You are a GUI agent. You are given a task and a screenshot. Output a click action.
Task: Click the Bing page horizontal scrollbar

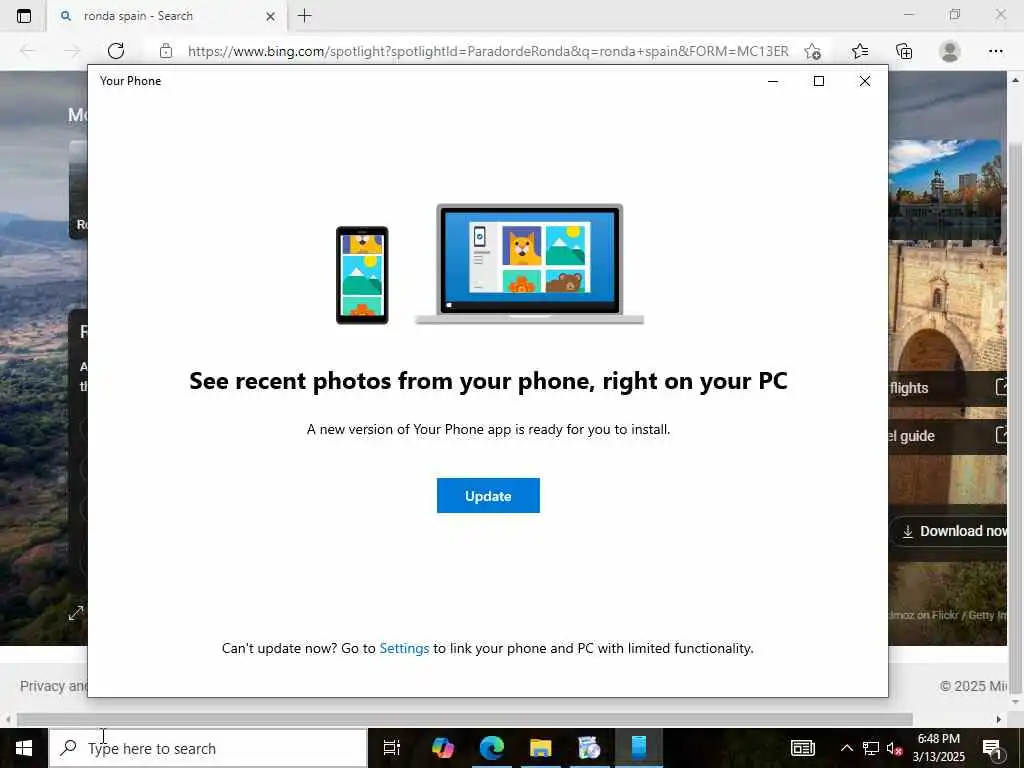click(x=464, y=719)
